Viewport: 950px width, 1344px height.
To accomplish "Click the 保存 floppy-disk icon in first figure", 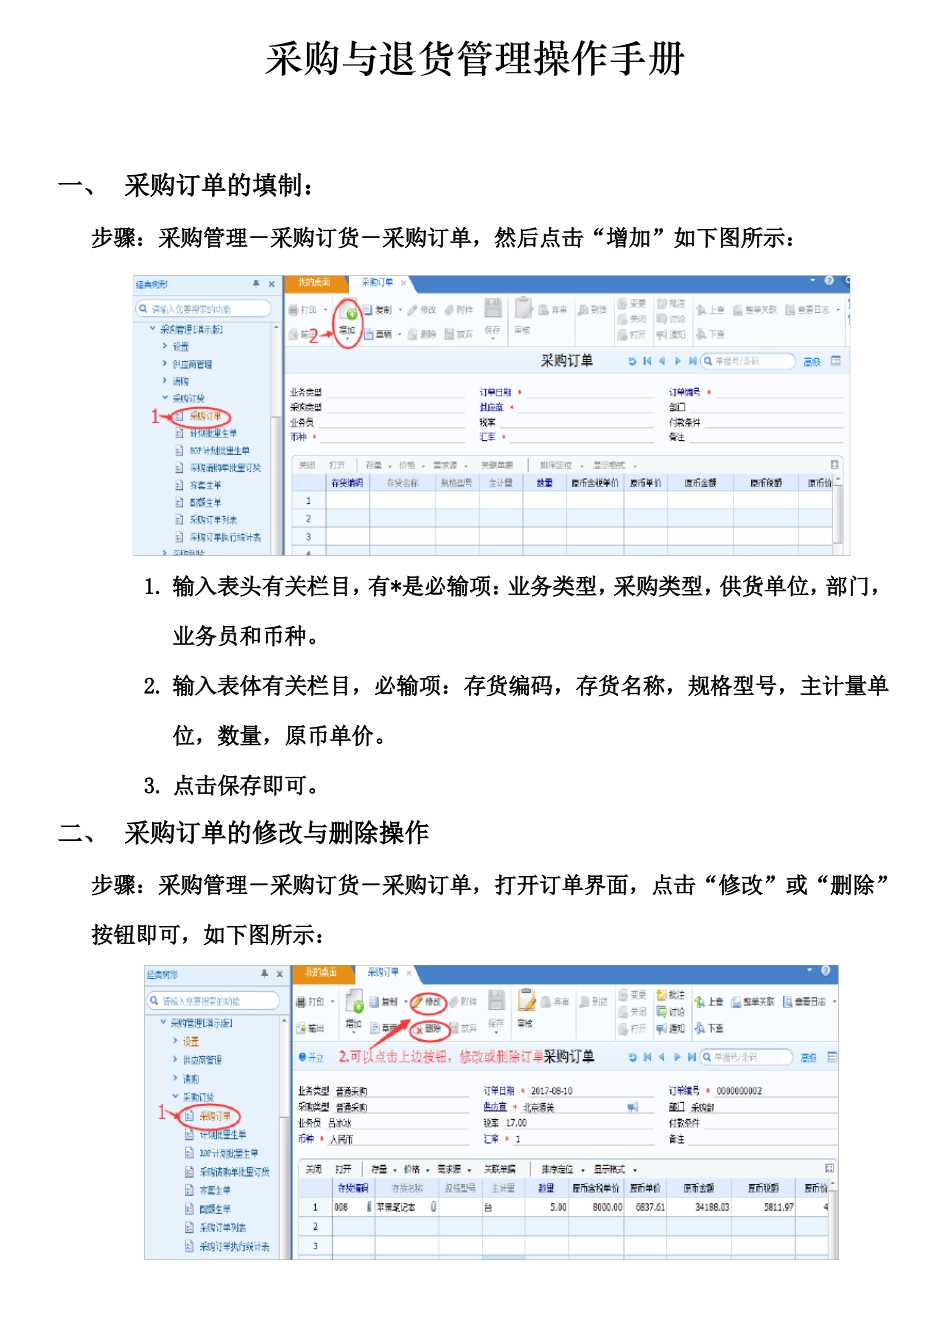I will 493,308.
